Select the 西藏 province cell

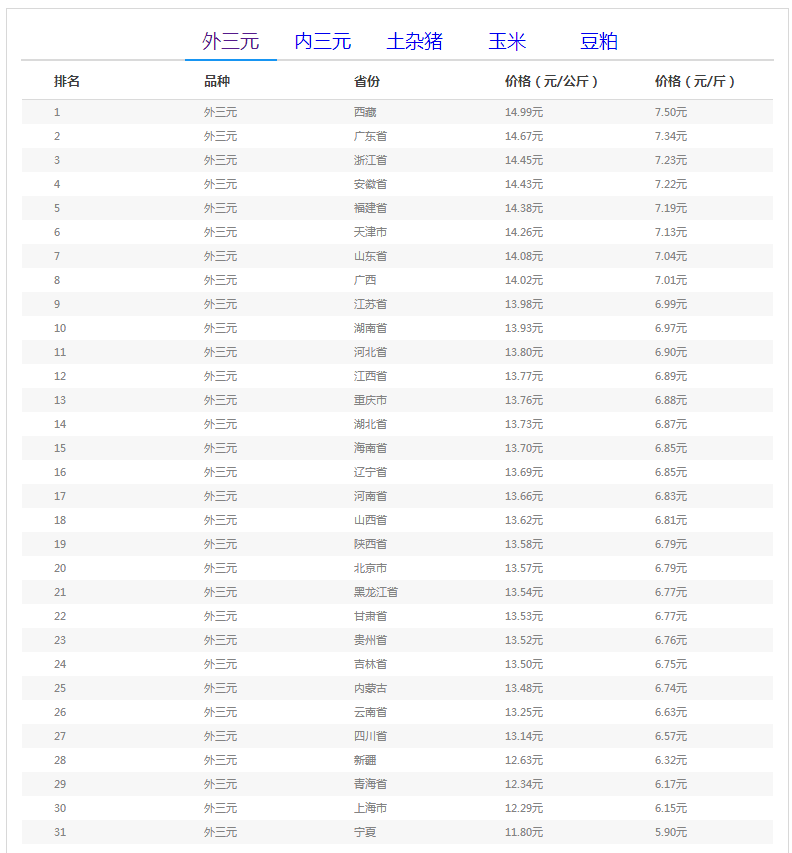[365, 112]
